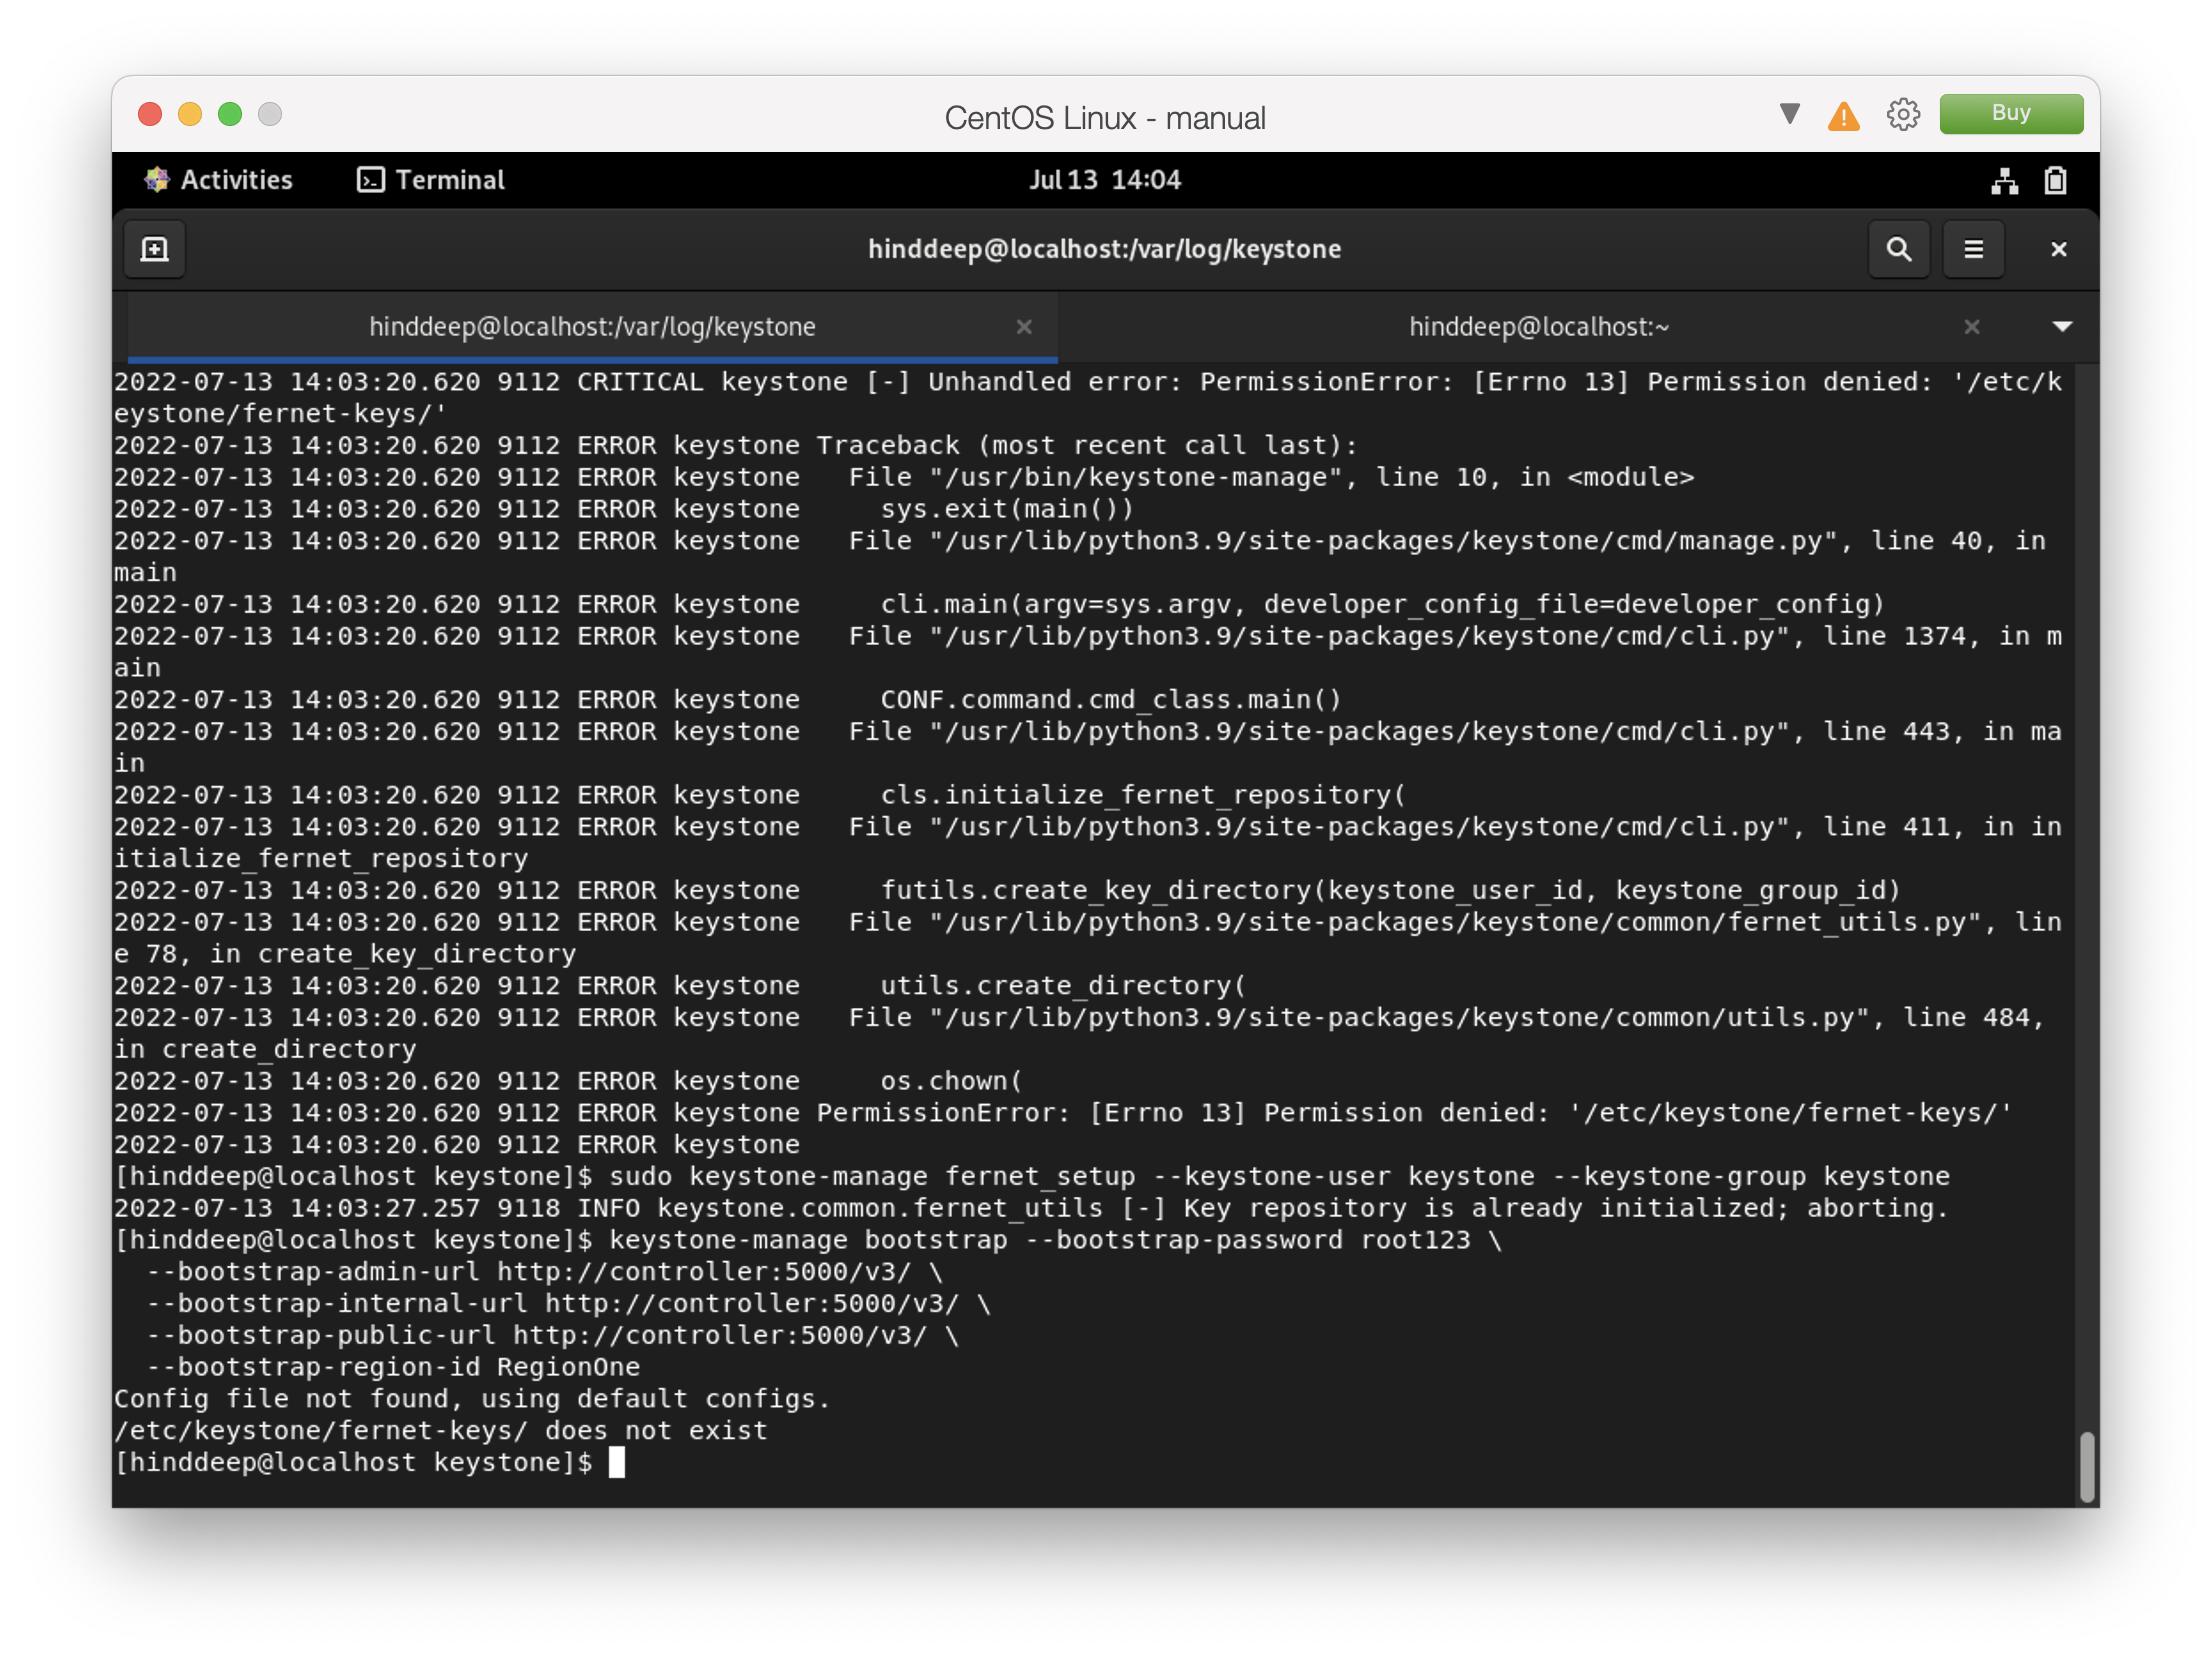
Task: Open a new terminal tab
Action: click(x=155, y=249)
